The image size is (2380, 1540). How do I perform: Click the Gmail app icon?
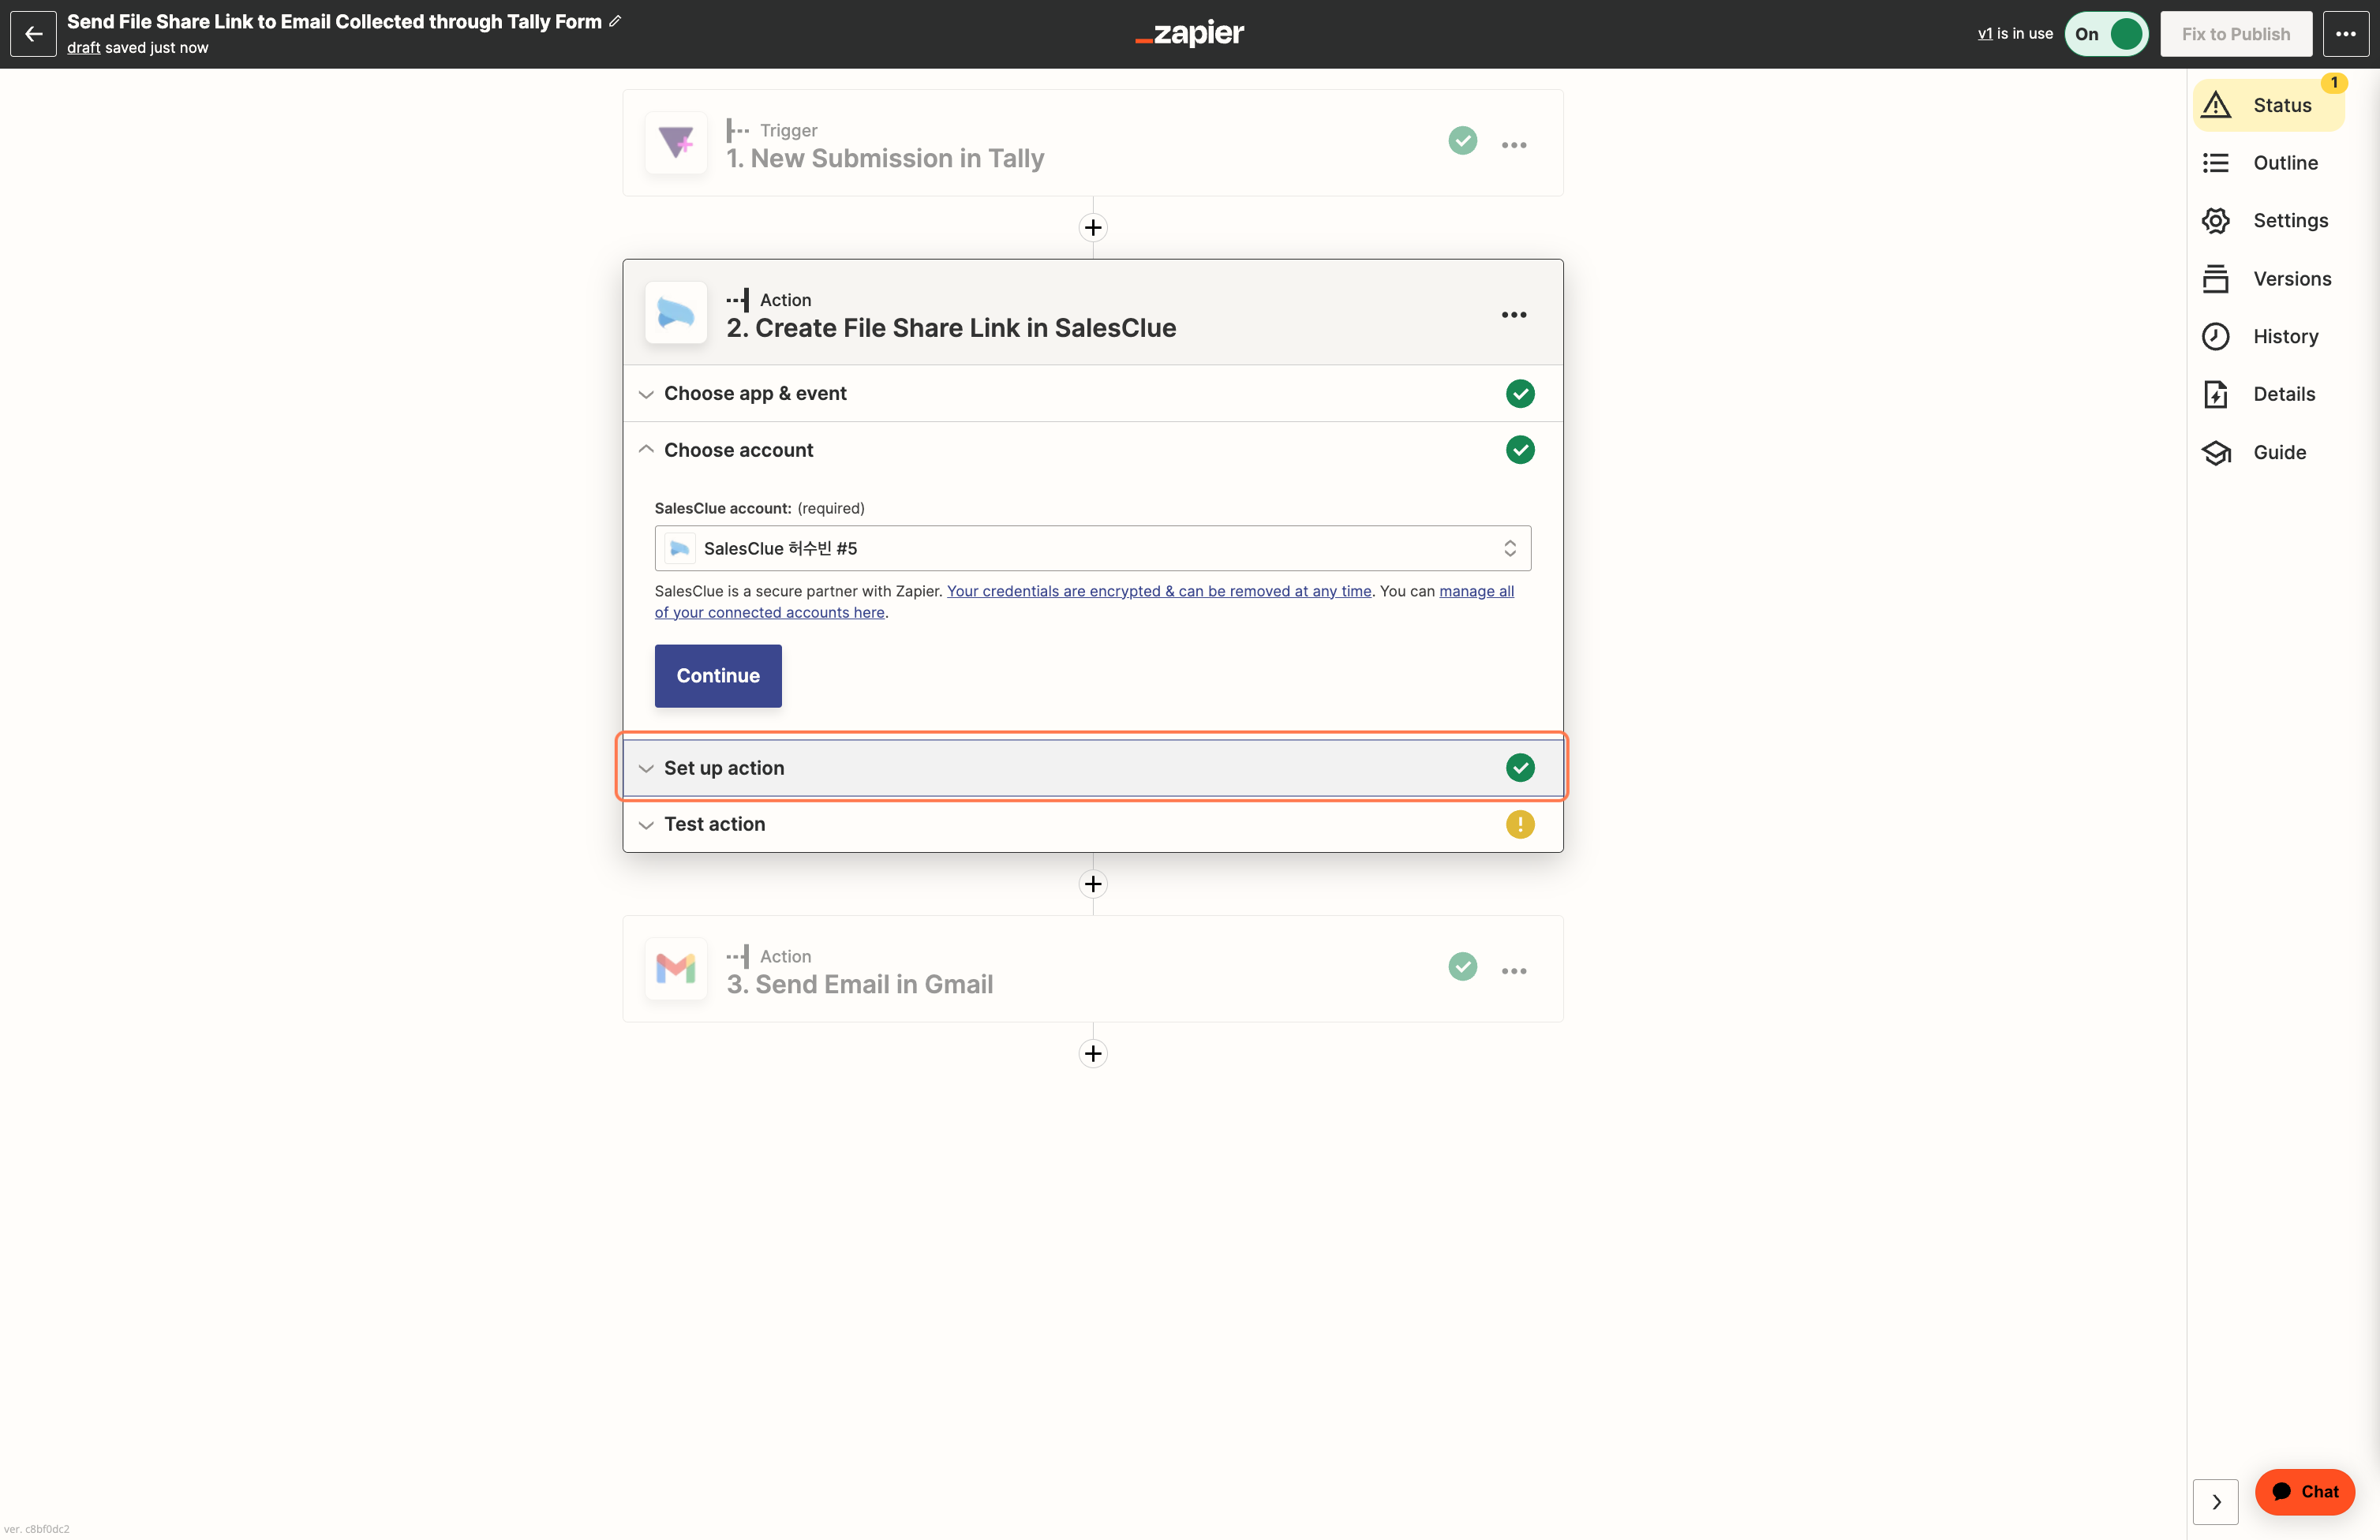tap(676, 969)
